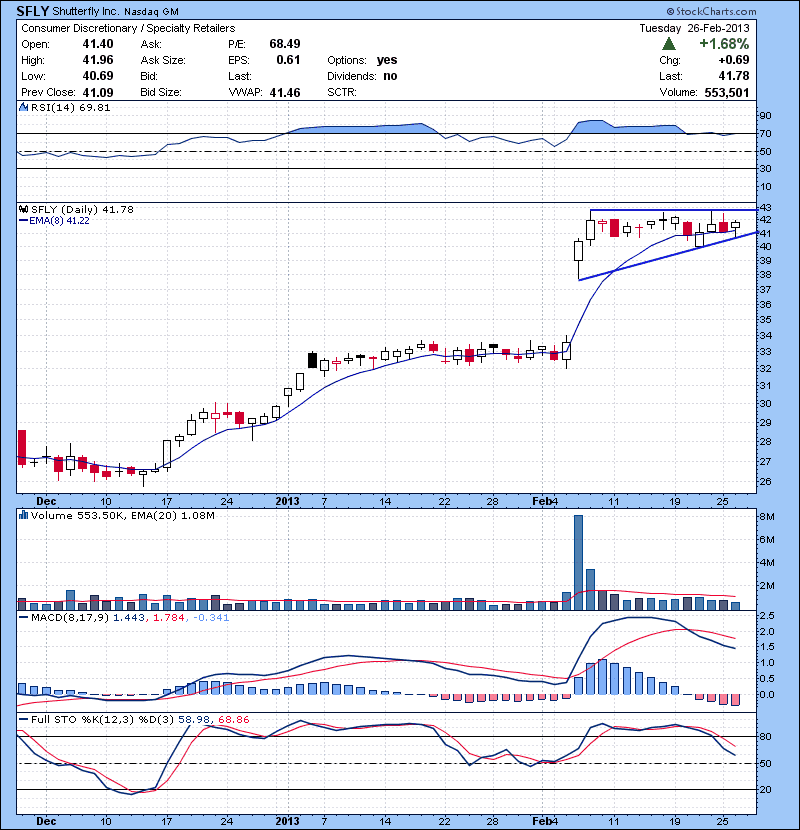Click the black filled candle in early January
Screen dimensions: 800x830
(x=312, y=360)
